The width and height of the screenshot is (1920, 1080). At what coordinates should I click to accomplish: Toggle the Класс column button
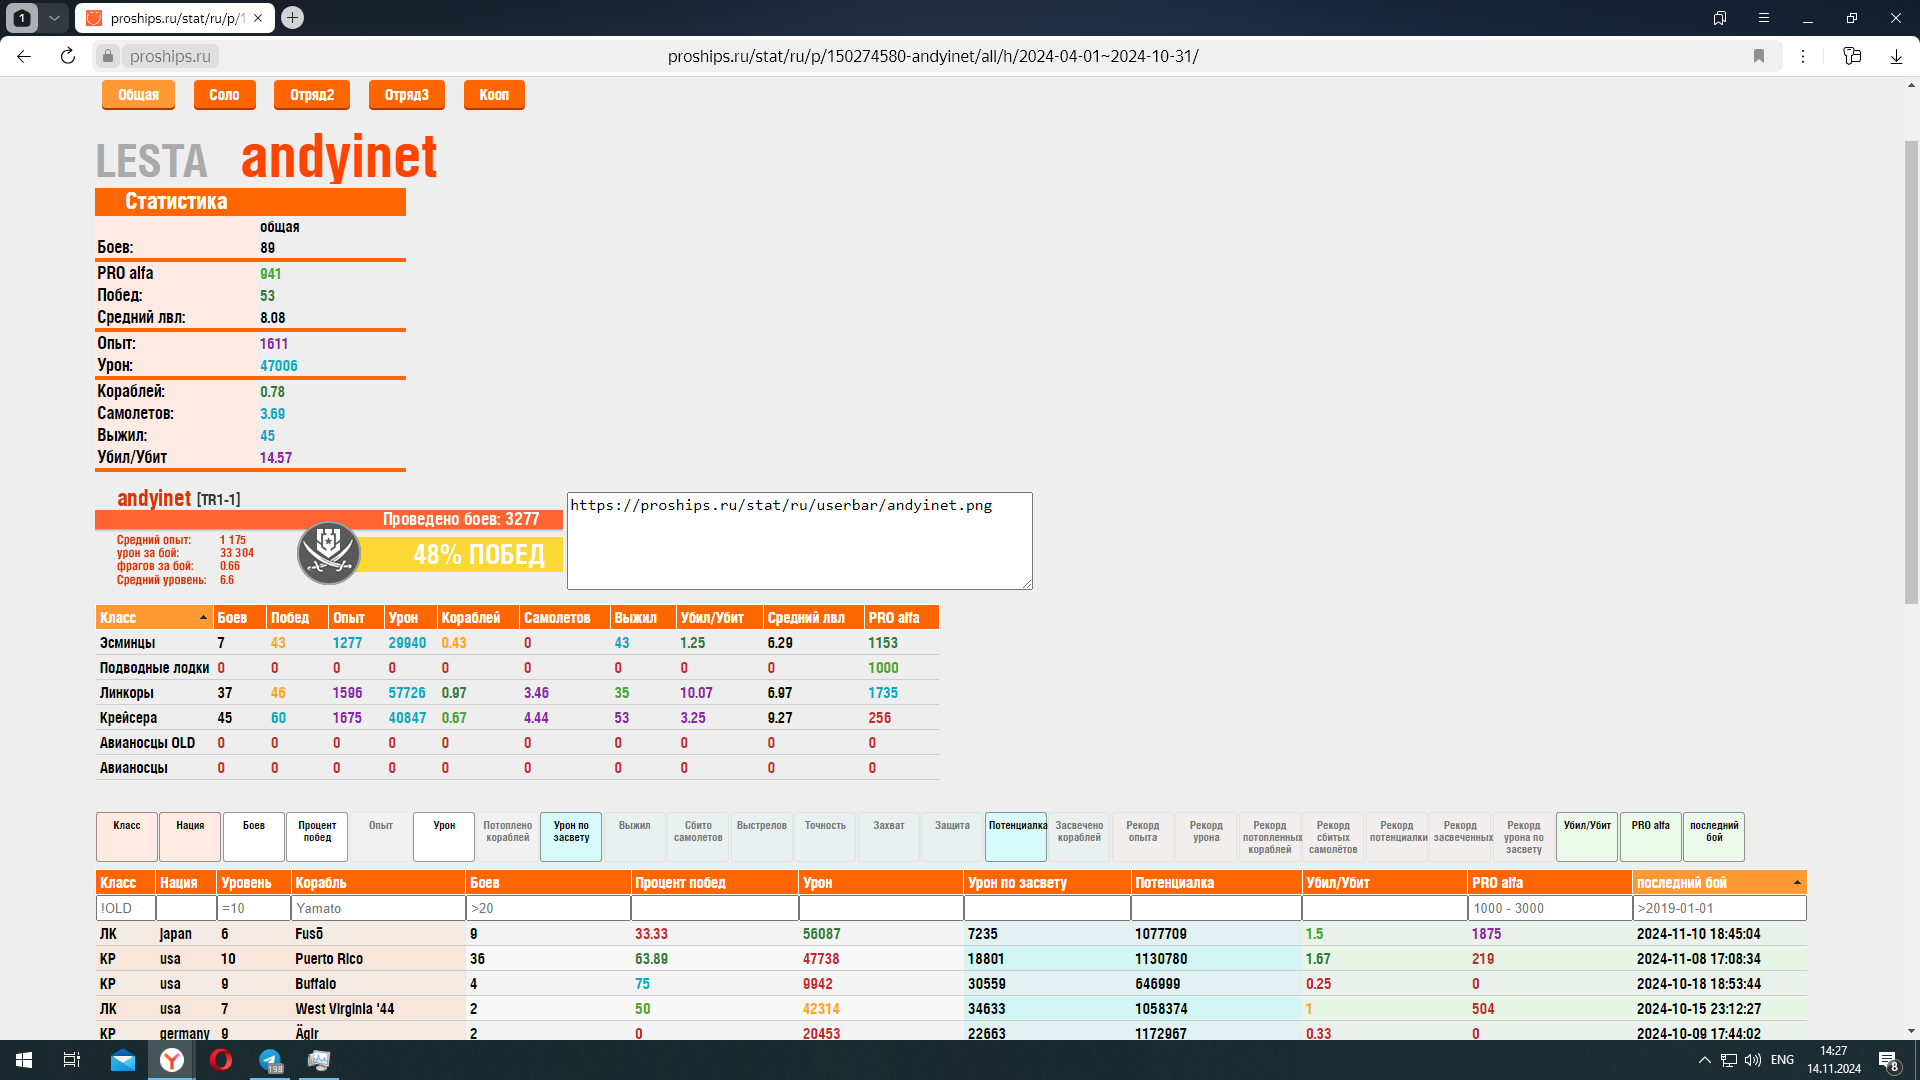pyautogui.click(x=127, y=837)
